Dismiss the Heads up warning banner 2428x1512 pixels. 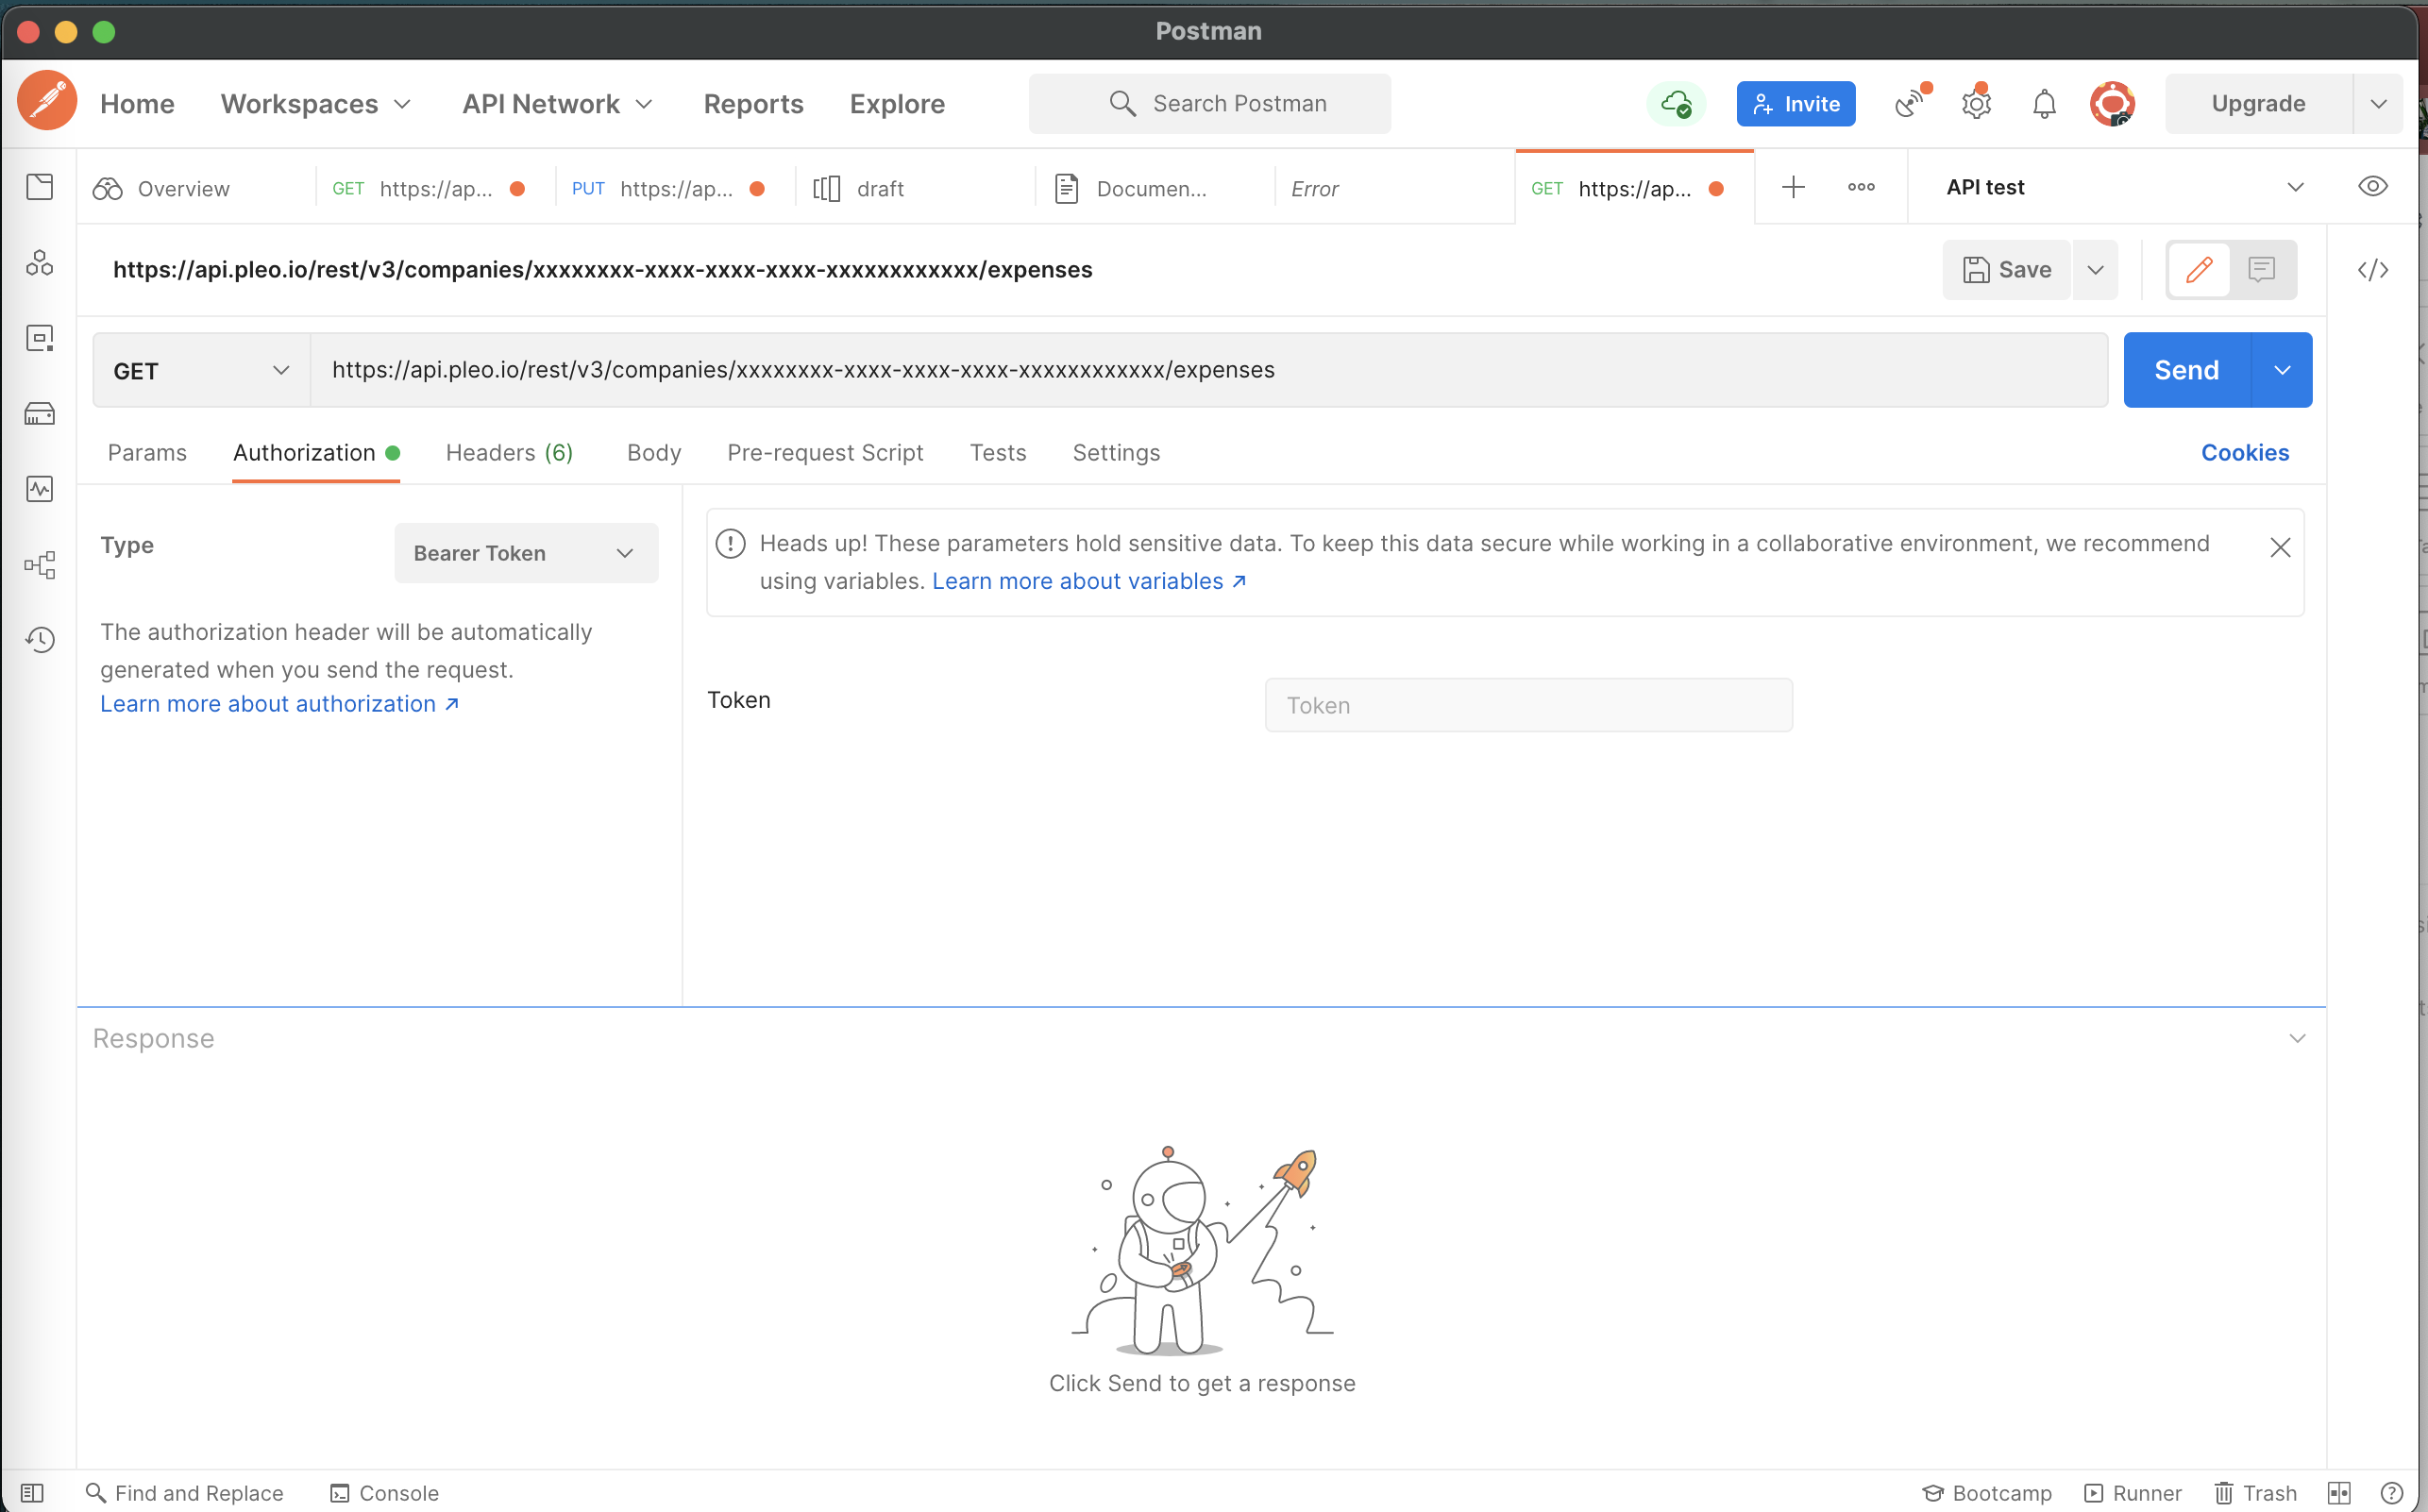click(2280, 548)
